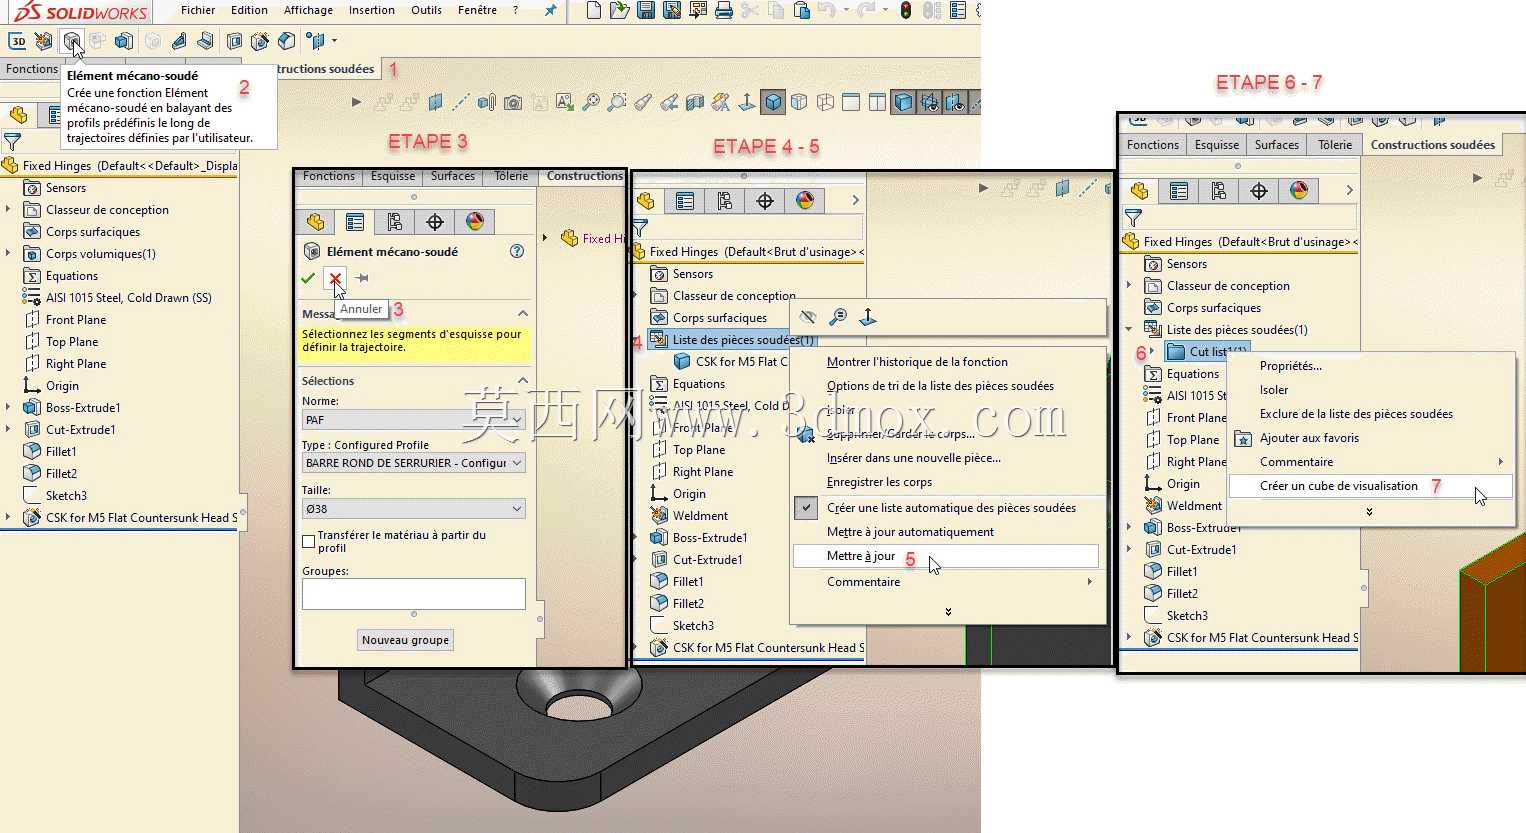This screenshot has height=833, width=1526.
Task: Click the 3D sketch icon in weldments toolbar
Action: tap(18, 41)
